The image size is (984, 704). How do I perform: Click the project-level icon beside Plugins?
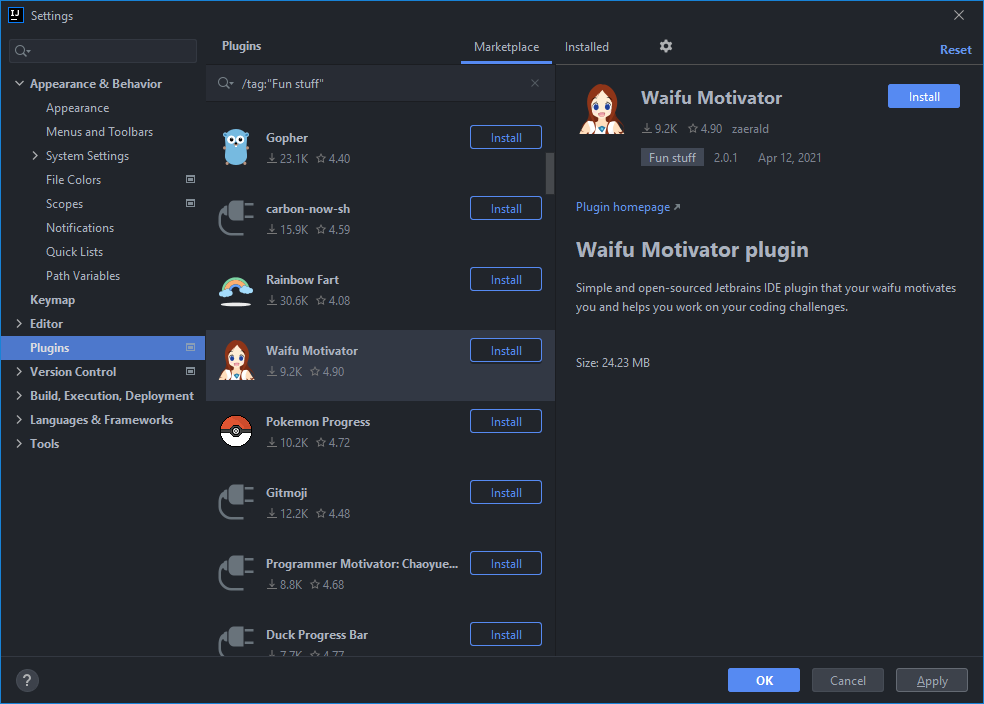coord(190,347)
